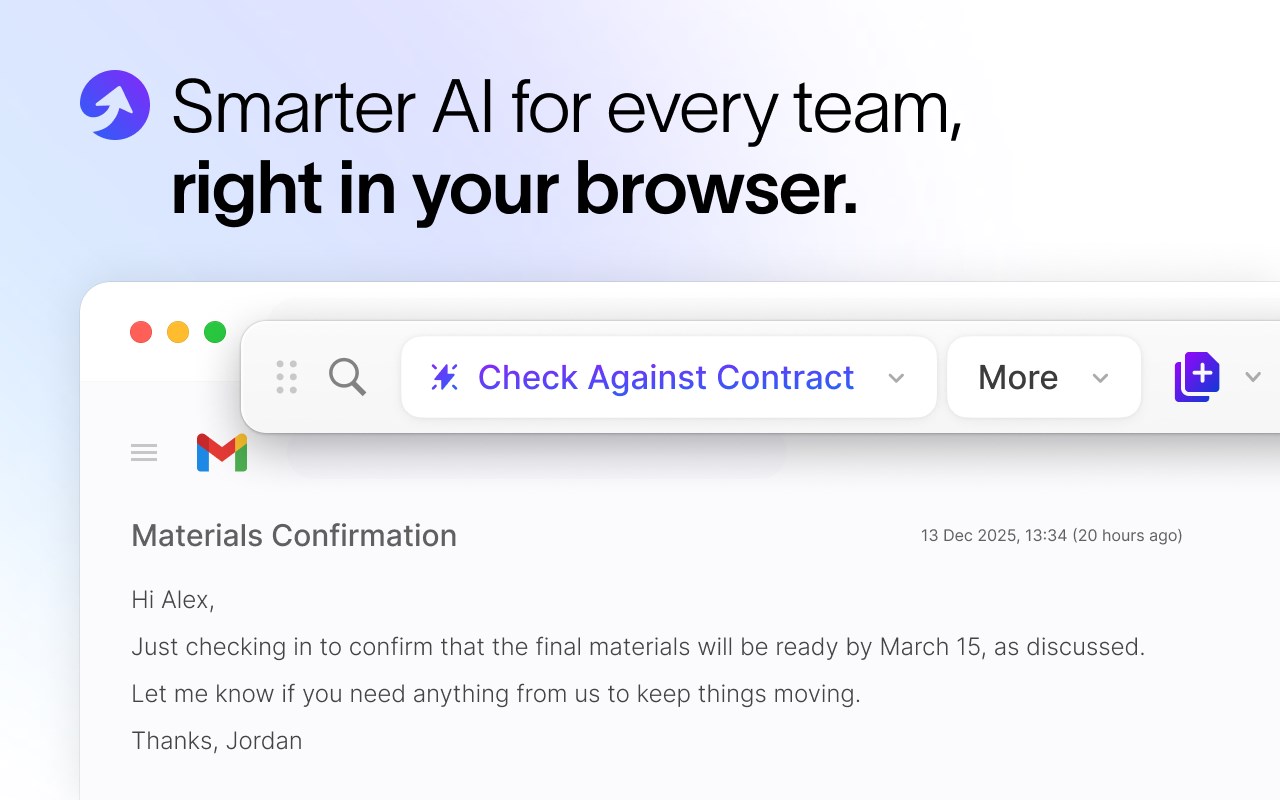Click the 13 Dec 2025 timestamp
Image resolution: width=1280 pixels, height=800 pixels.
coord(1051,536)
